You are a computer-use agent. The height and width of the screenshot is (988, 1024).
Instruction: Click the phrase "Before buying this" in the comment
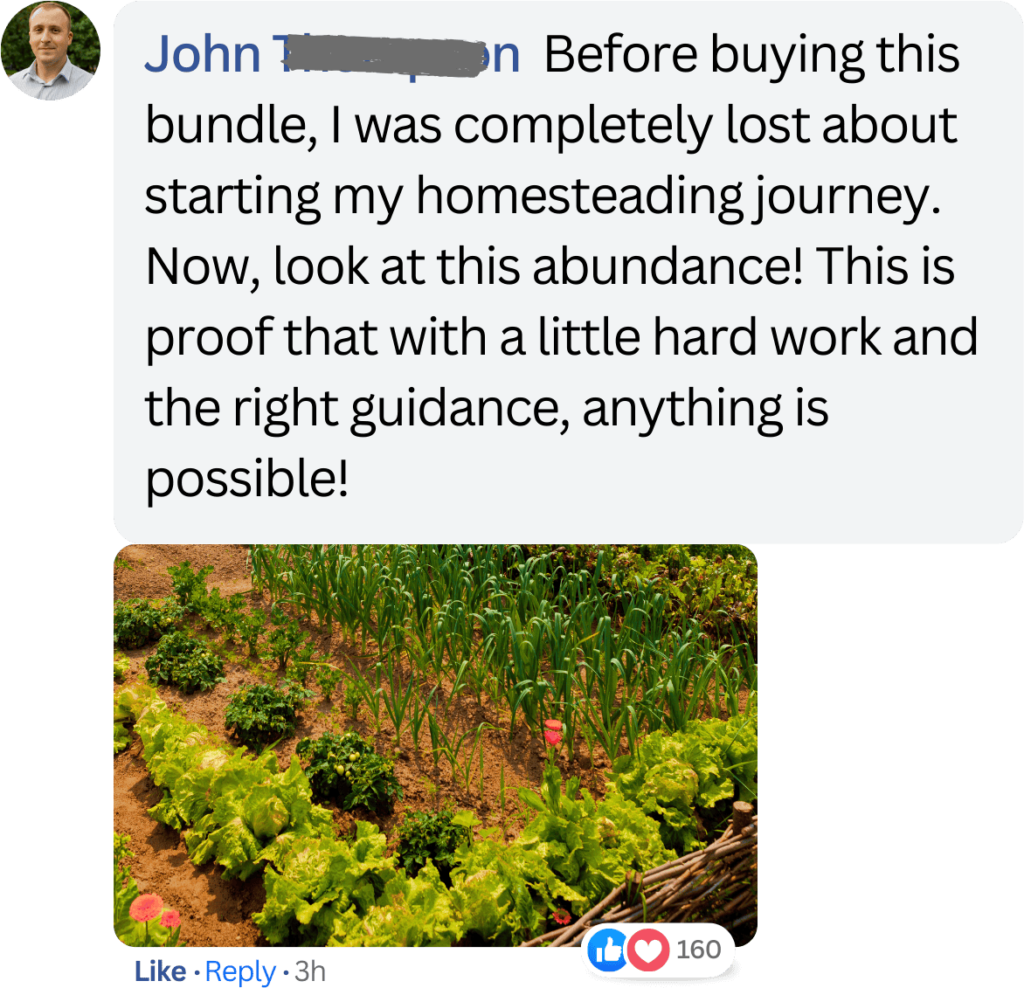pos(752,55)
